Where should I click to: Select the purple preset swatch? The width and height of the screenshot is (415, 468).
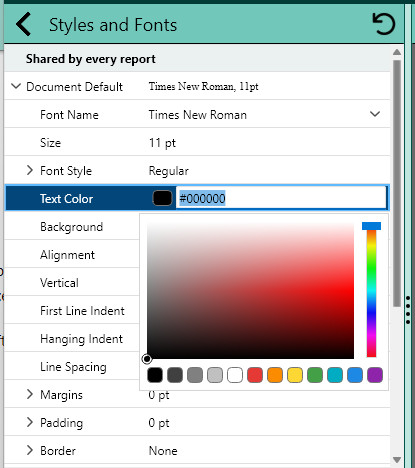click(375, 375)
